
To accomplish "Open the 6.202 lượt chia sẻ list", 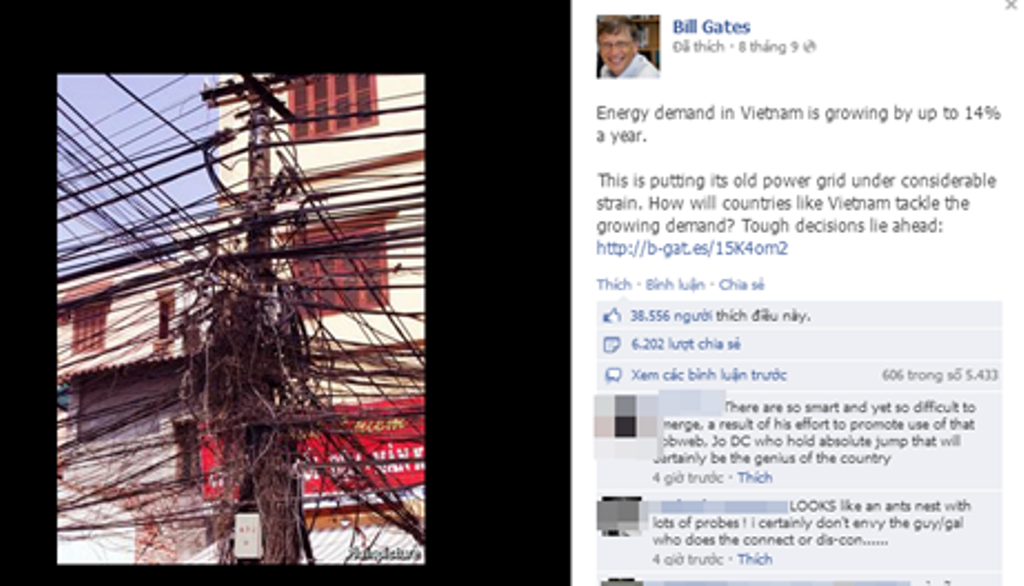I will click(686, 344).
